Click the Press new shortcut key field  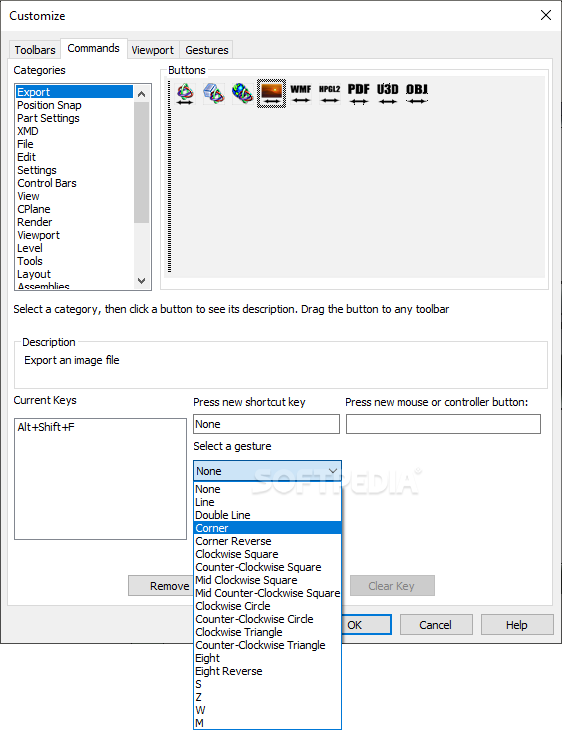(x=266, y=424)
